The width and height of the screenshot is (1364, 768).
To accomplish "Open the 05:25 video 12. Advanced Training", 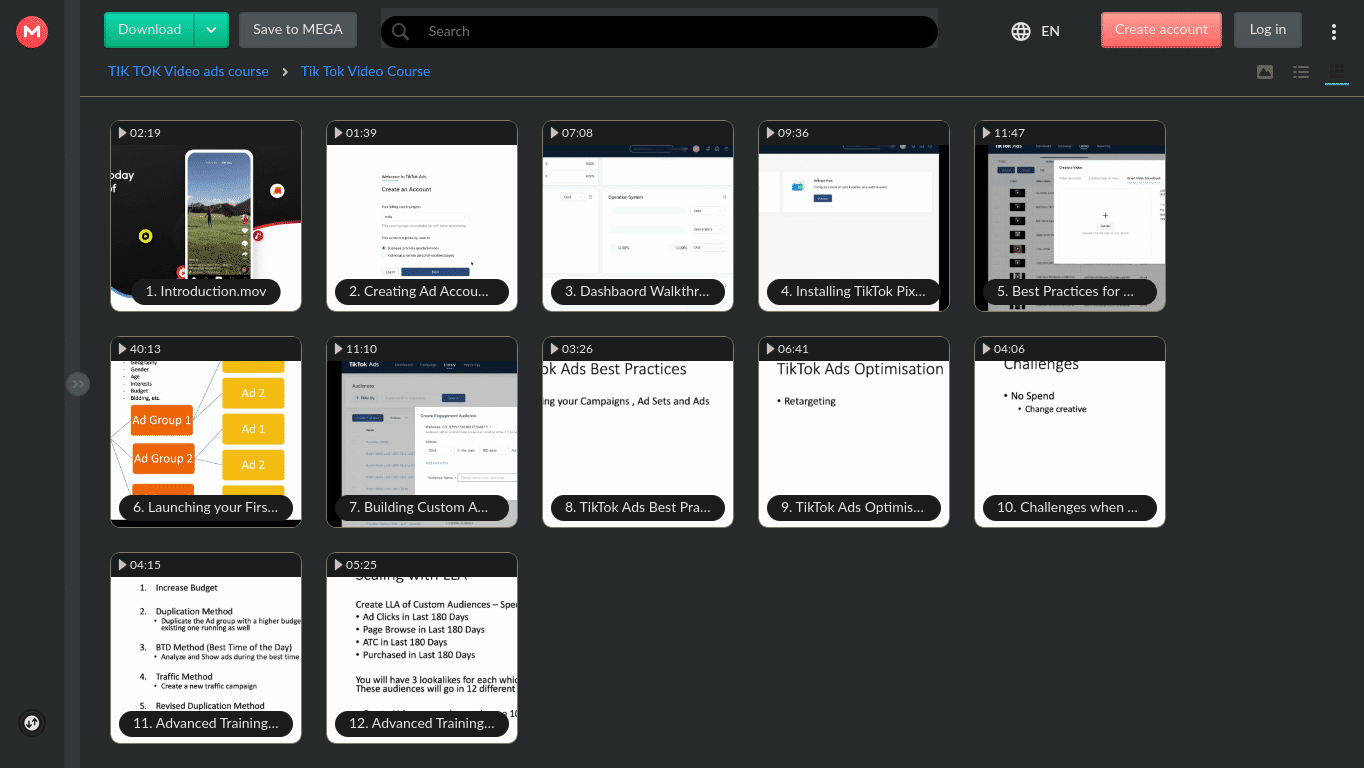I will 422,648.
